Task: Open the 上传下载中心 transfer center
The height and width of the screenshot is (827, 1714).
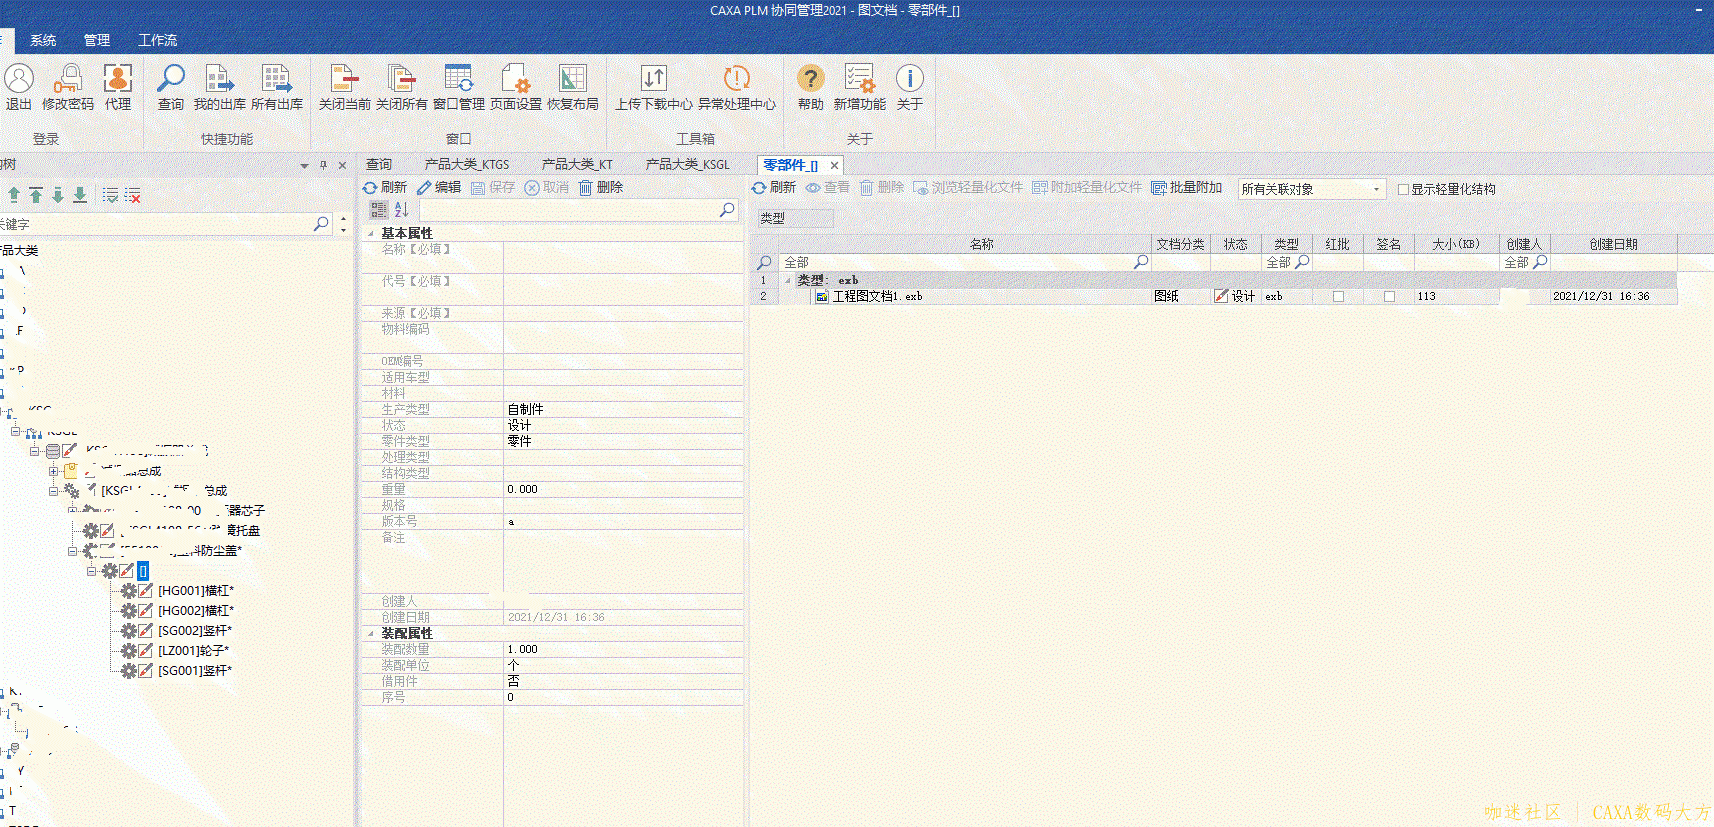Action: (x=653, y=80)
